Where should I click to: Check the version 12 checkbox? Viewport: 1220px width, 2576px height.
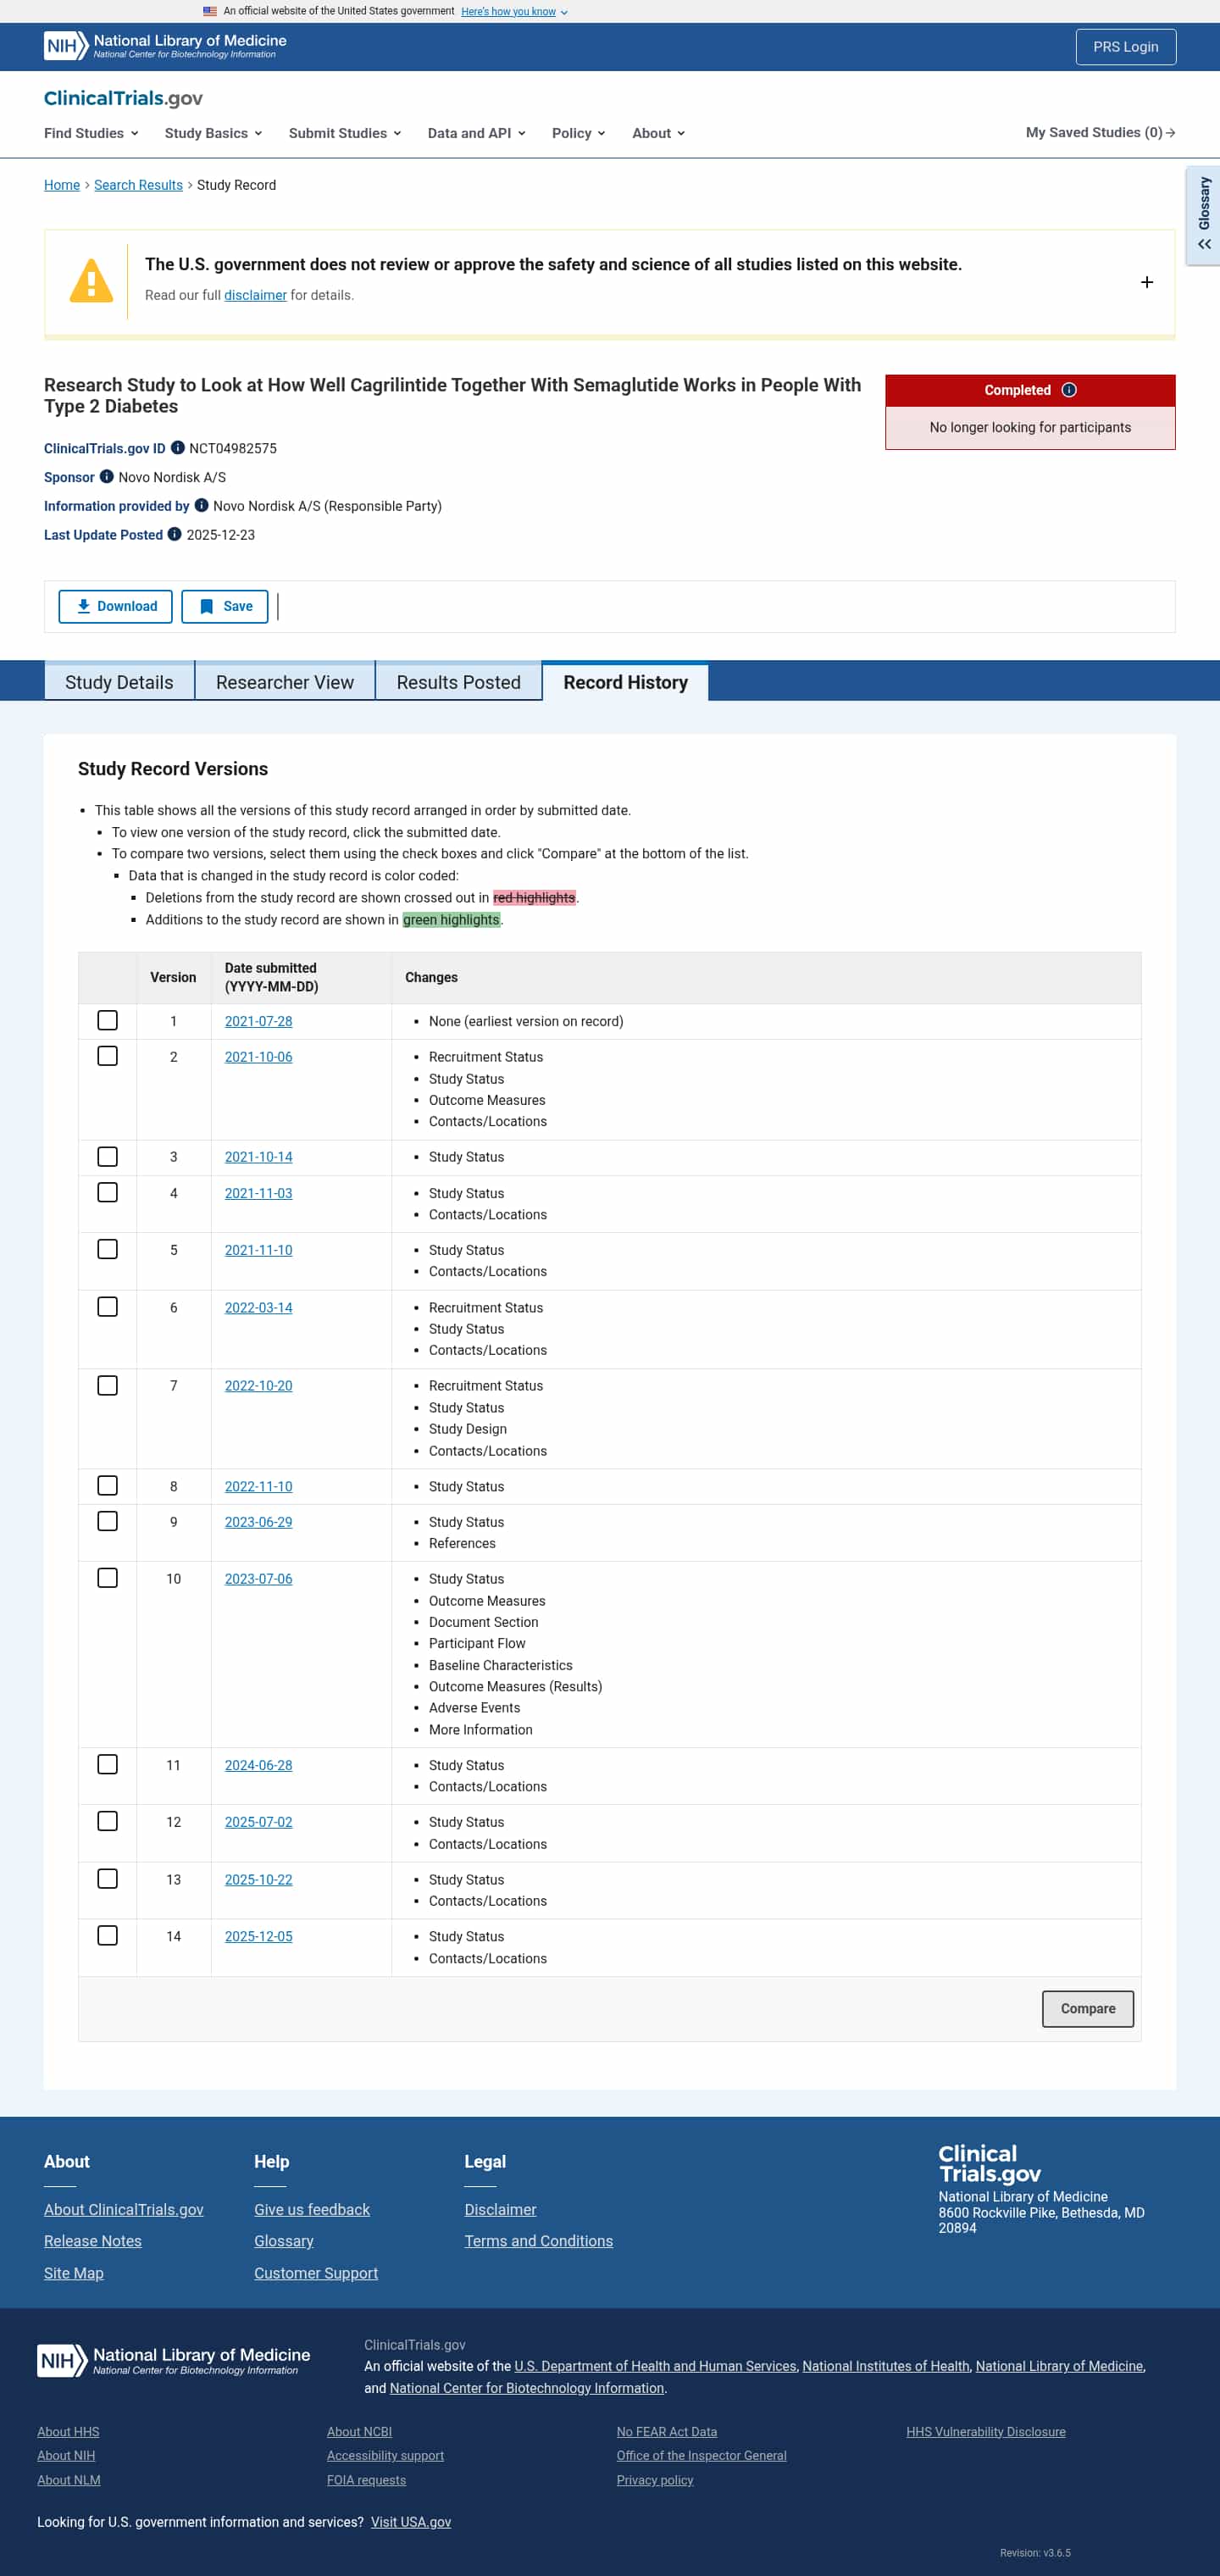[108, 1821]
